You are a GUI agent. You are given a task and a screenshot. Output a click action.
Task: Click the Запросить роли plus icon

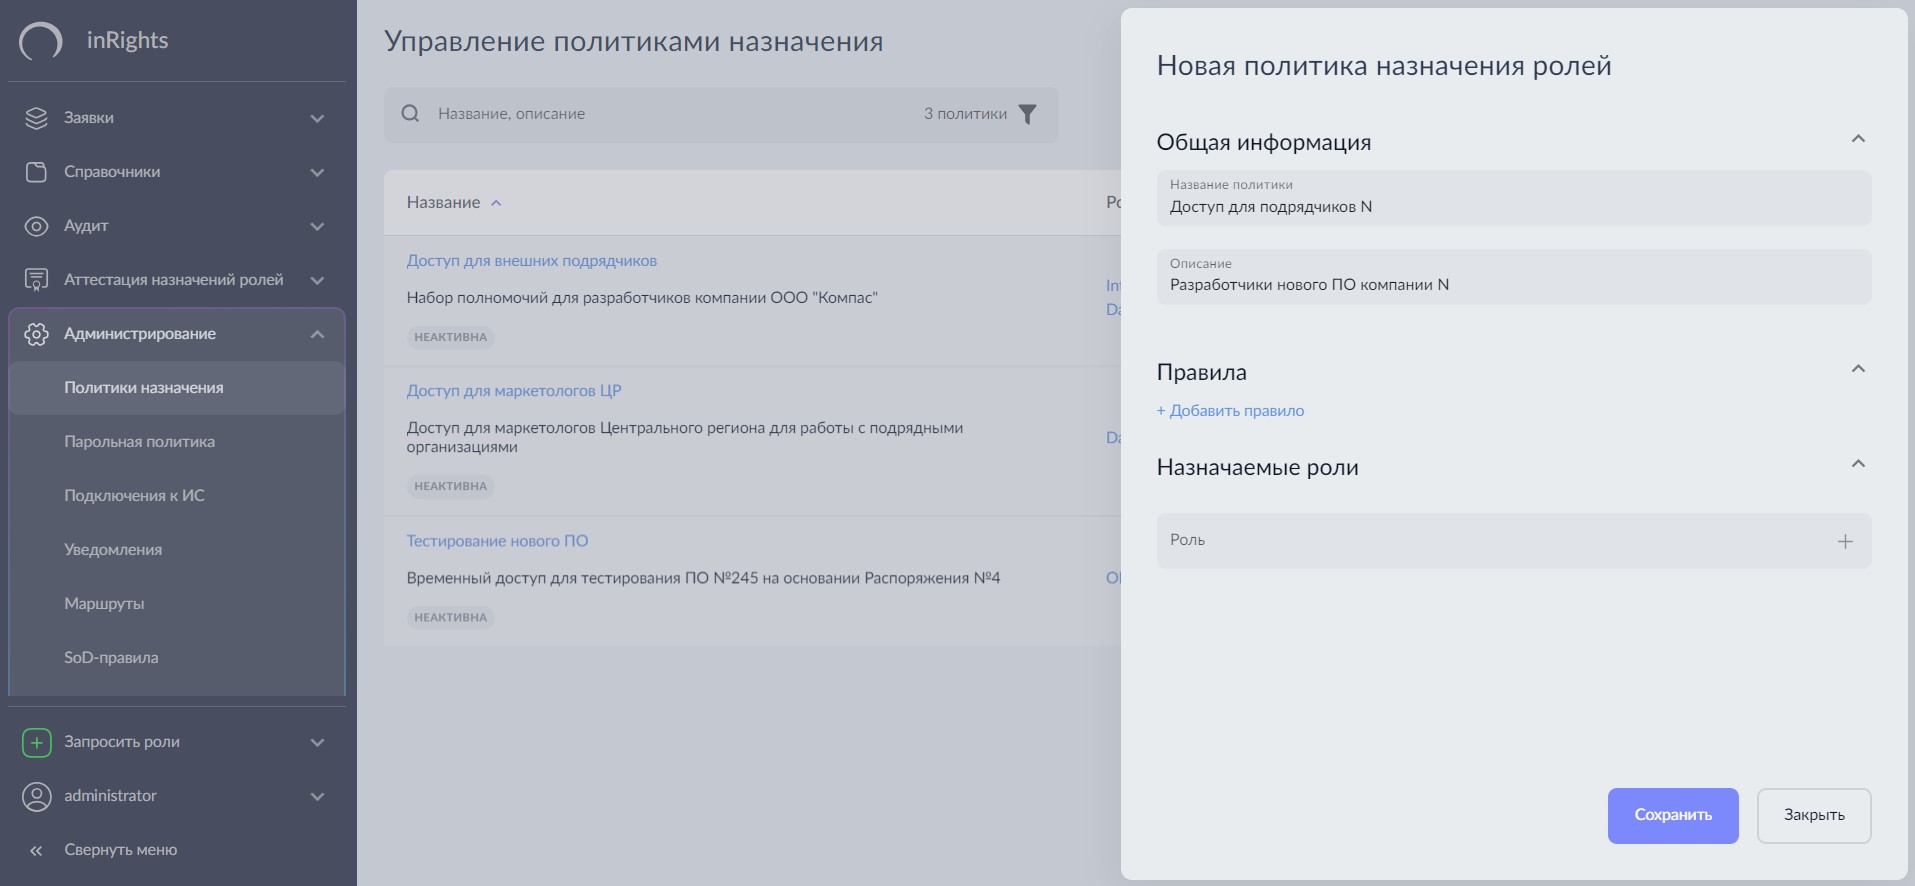click(36, 742)
